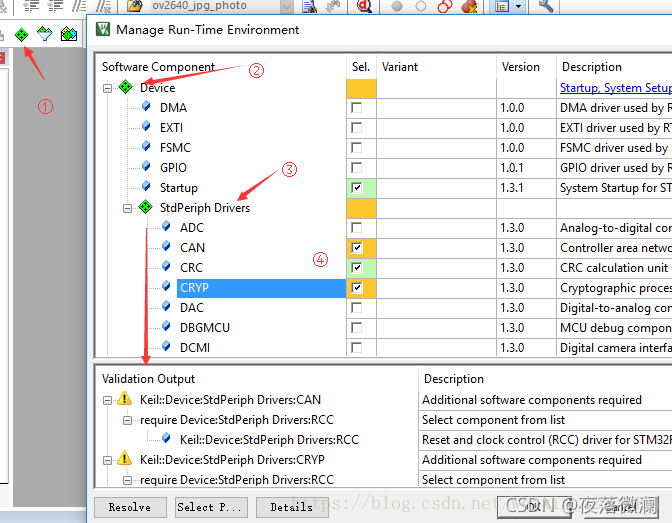Image resolution: width=672 pixels, height=523 pixels.
Task: Click the Select Software Packs toolbar icon
Action: point(45,33)
